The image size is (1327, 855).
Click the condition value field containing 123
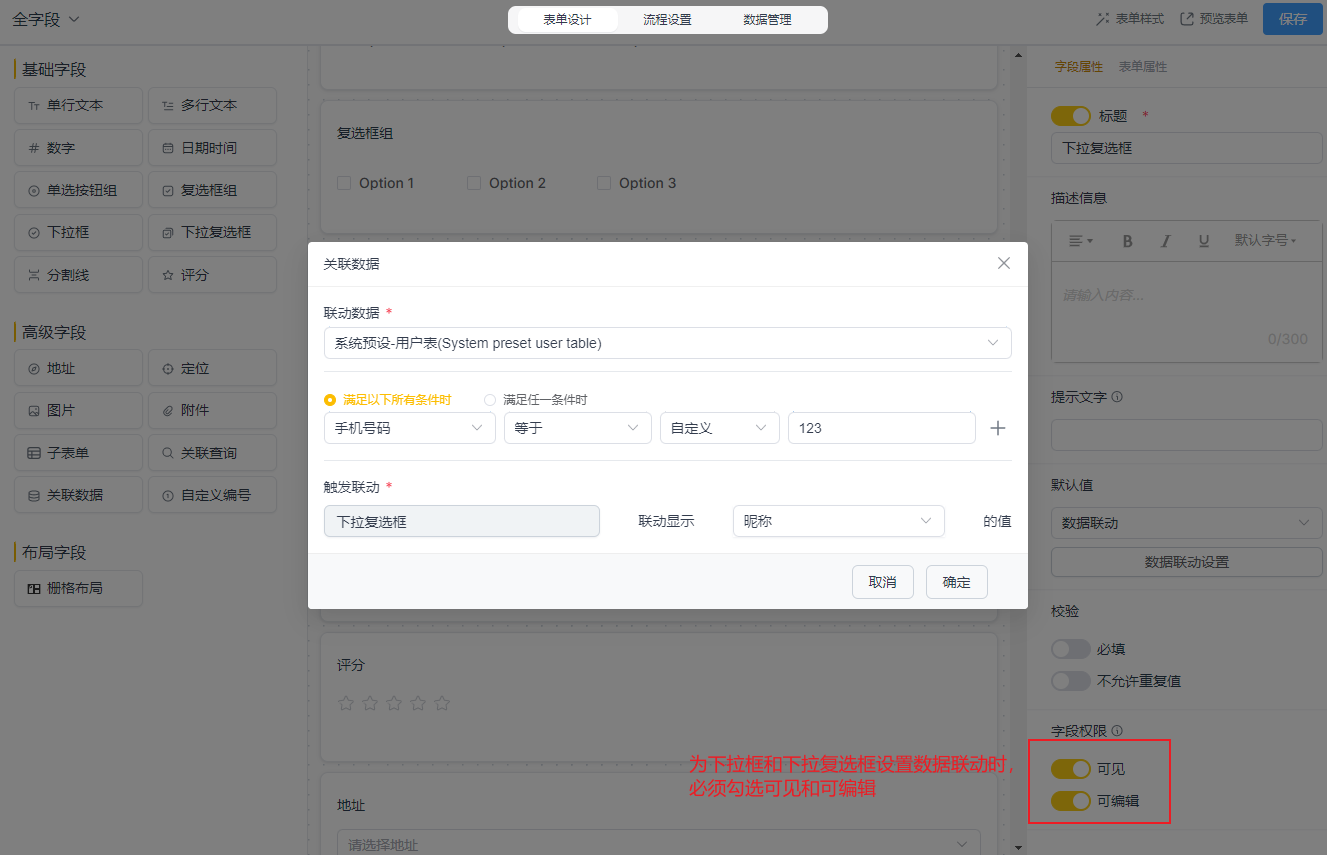click(882, 428)
